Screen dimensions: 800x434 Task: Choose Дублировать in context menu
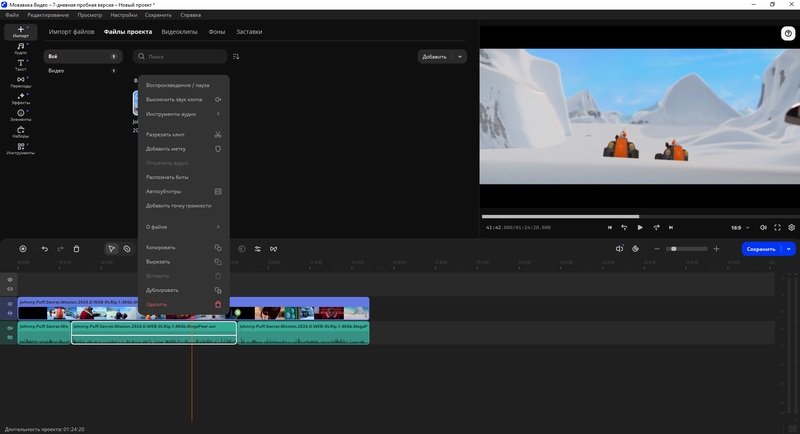183,290
